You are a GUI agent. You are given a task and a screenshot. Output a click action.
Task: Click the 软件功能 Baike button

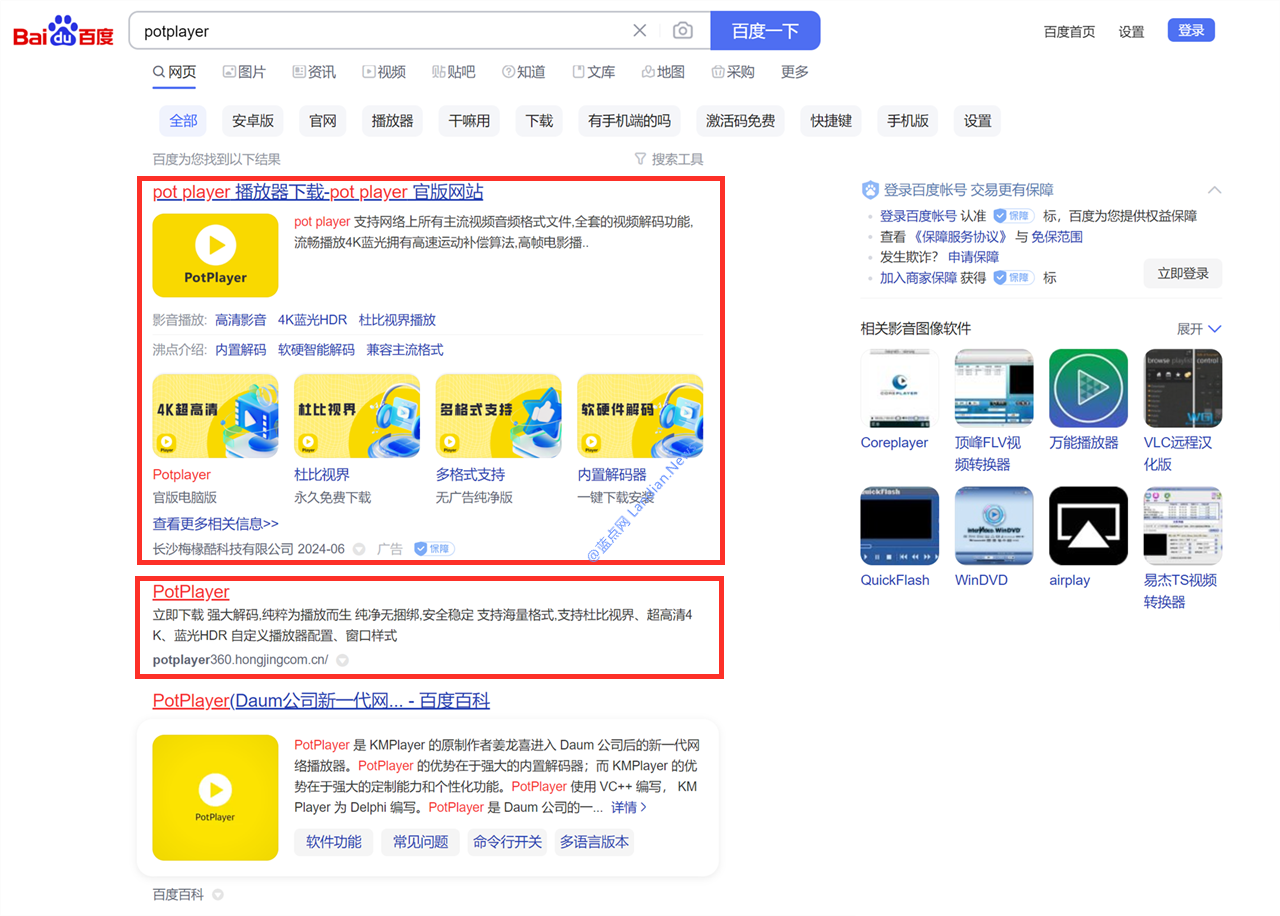point(334,842)
